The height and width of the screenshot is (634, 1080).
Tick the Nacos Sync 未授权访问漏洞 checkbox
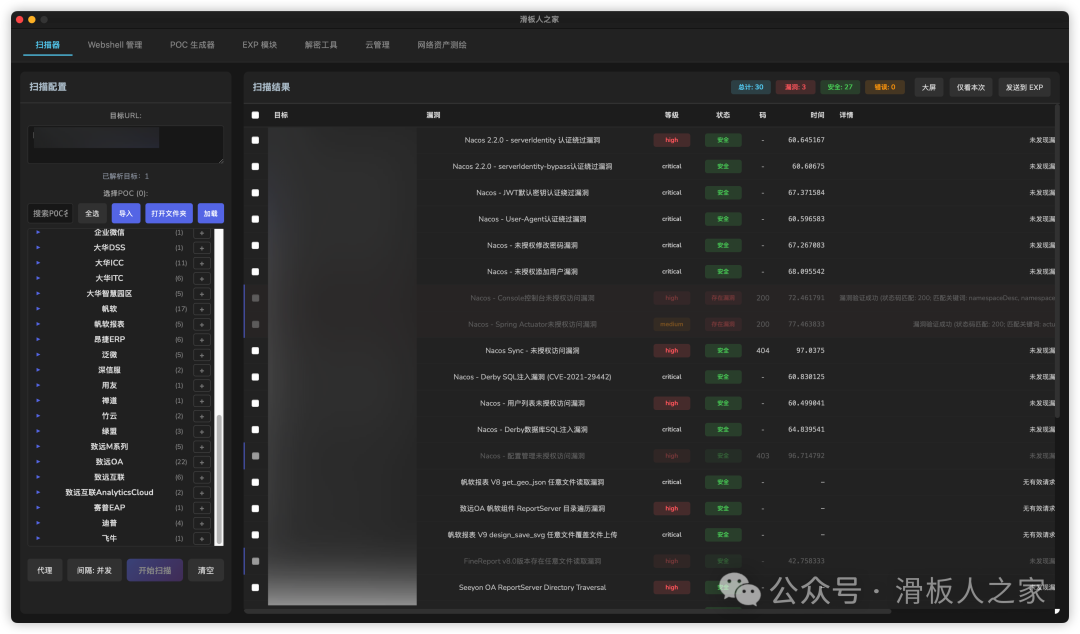256,351
